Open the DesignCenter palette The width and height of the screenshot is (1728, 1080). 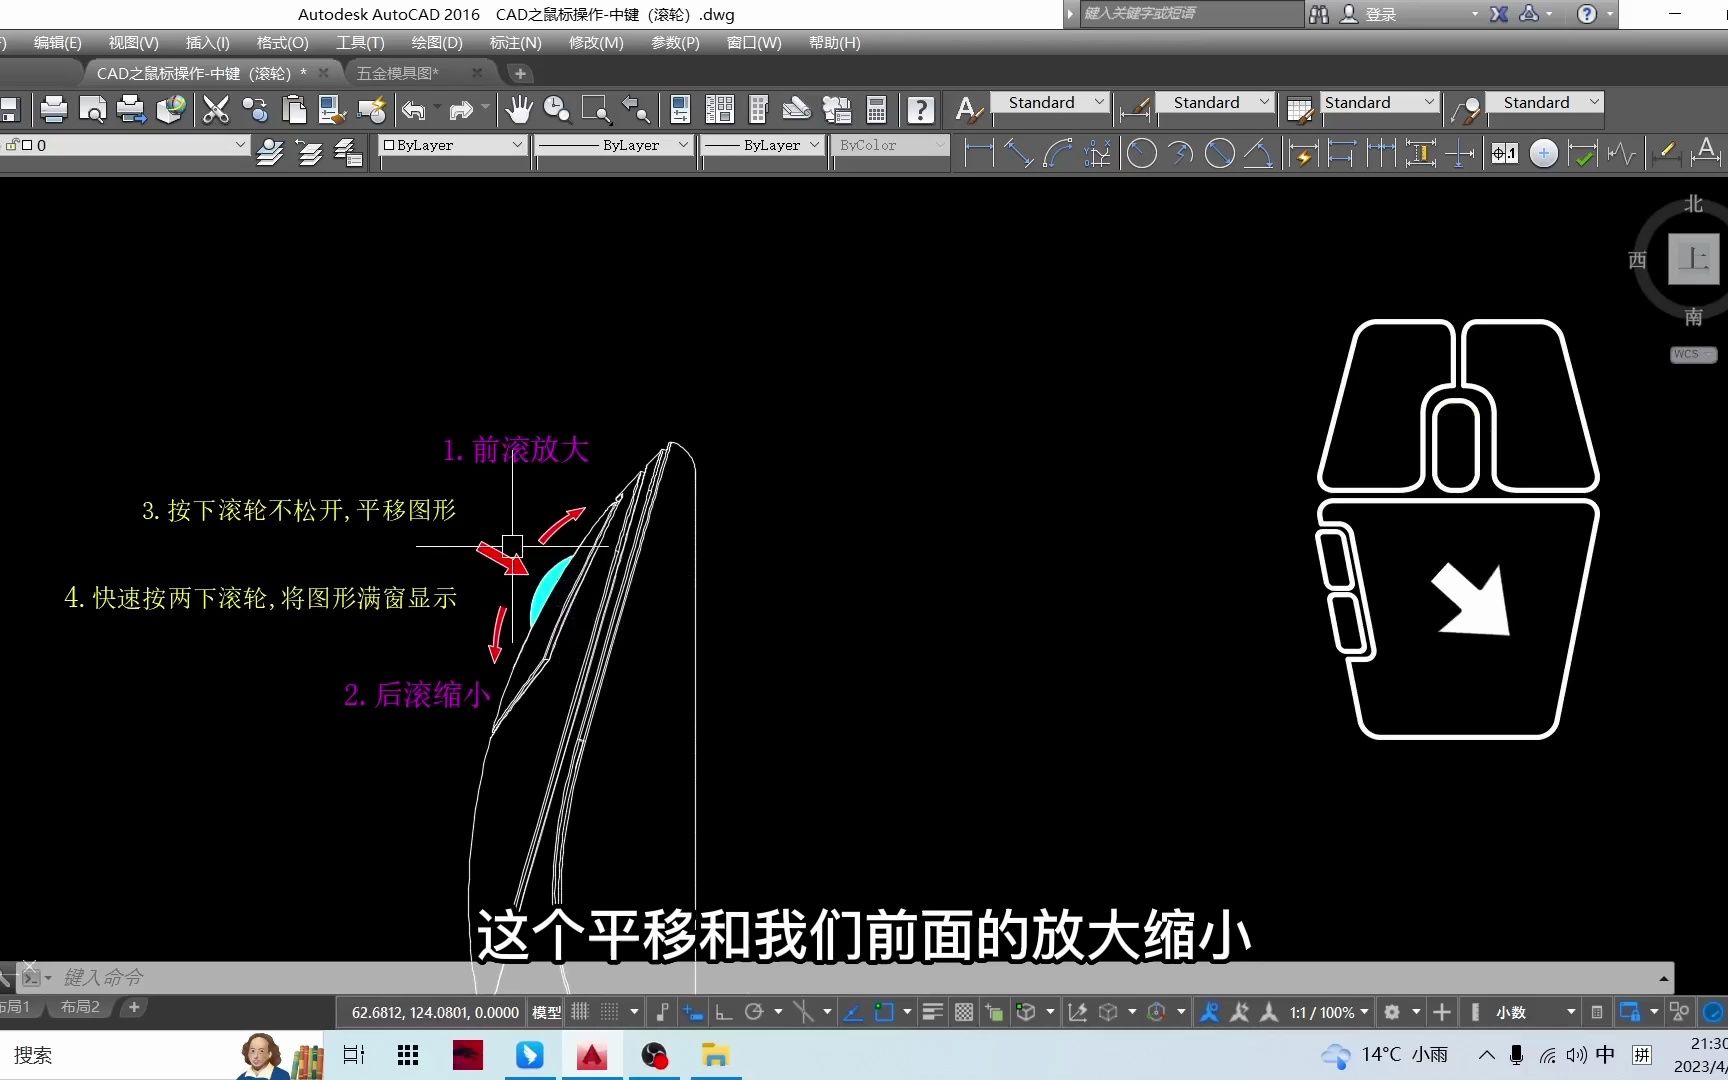point(719,110)
